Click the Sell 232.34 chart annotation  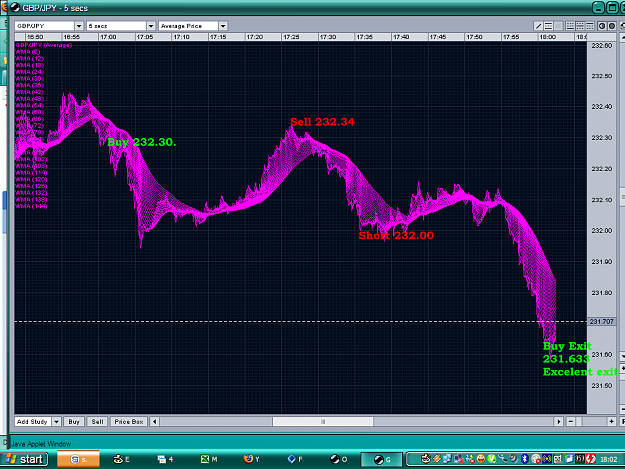click(322, 122)
